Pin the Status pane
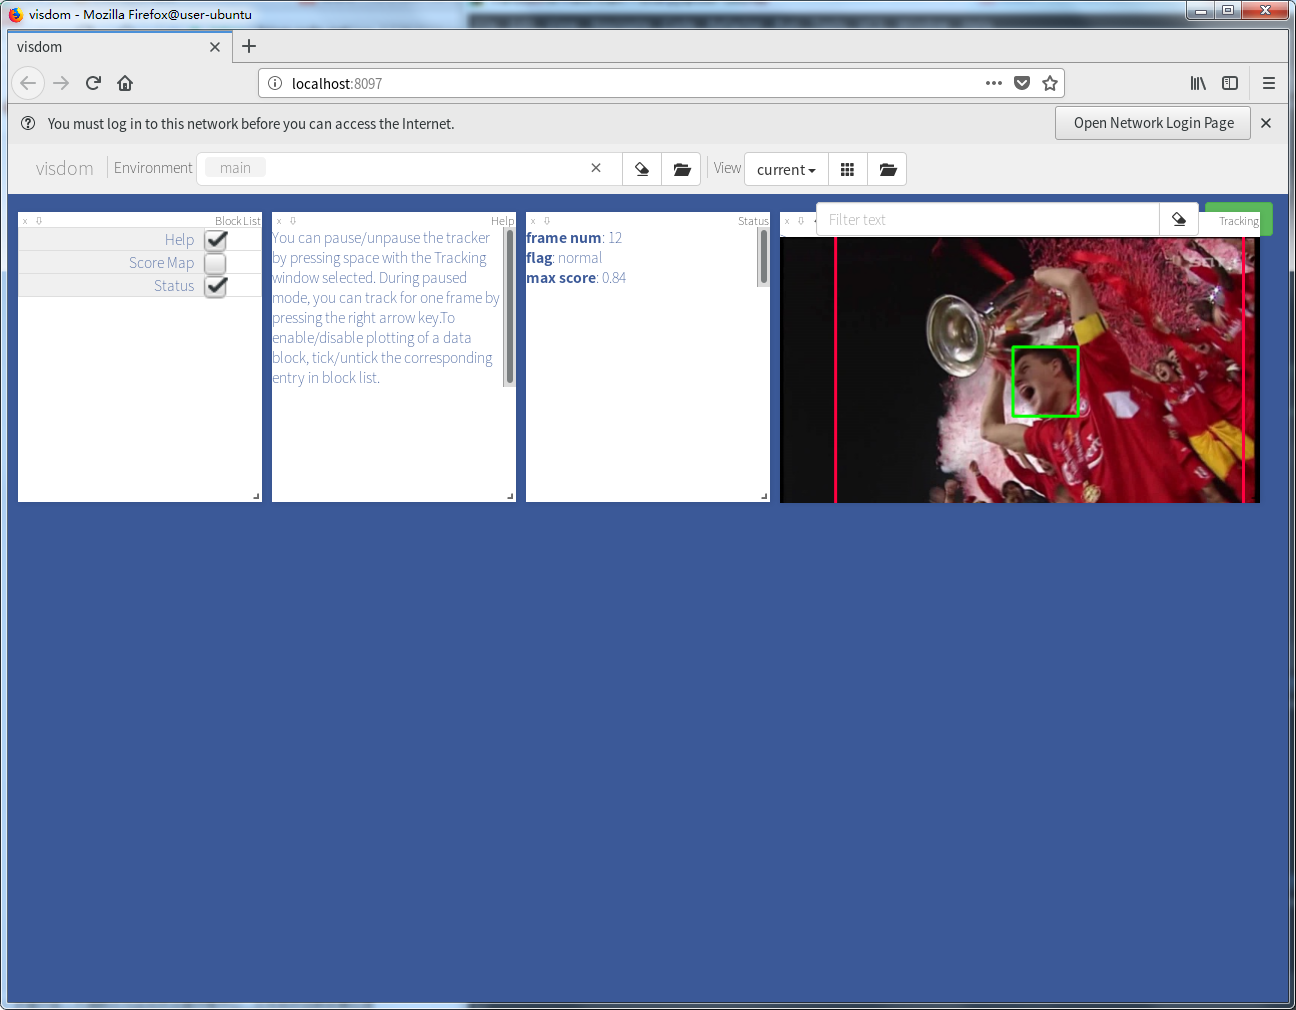 click(x=547, y=220)
